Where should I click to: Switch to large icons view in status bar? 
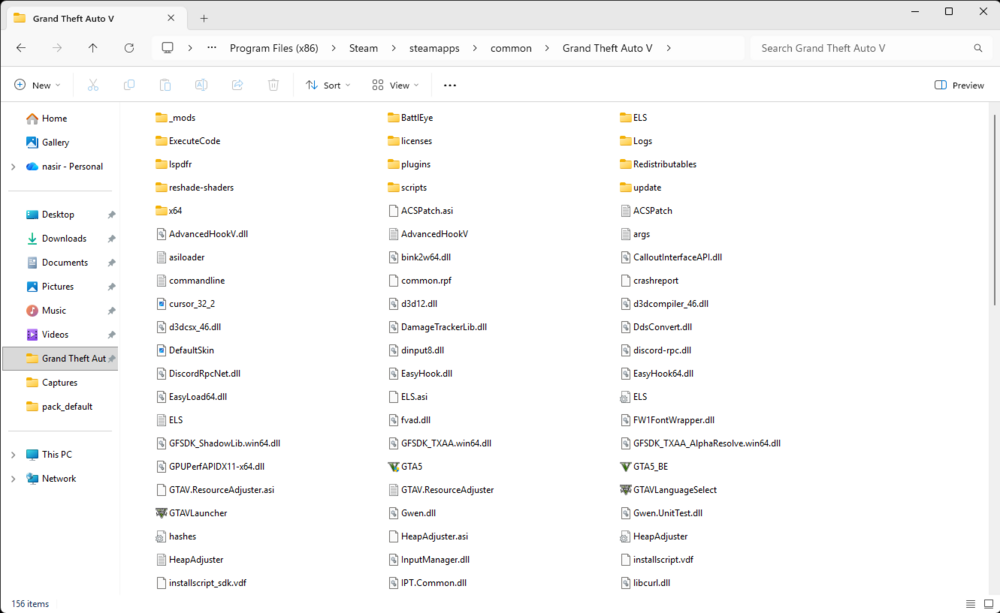click(x=989, y=603)
